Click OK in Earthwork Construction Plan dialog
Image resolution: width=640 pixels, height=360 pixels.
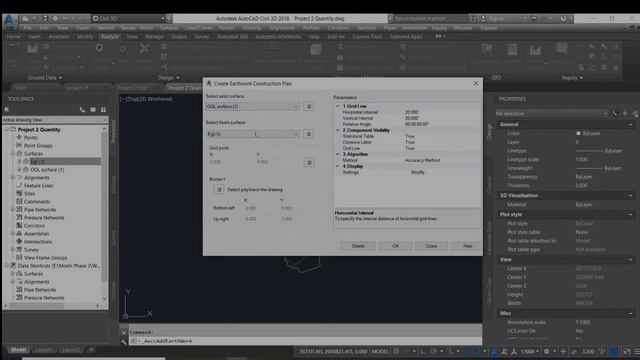click(x=395, y=246)
